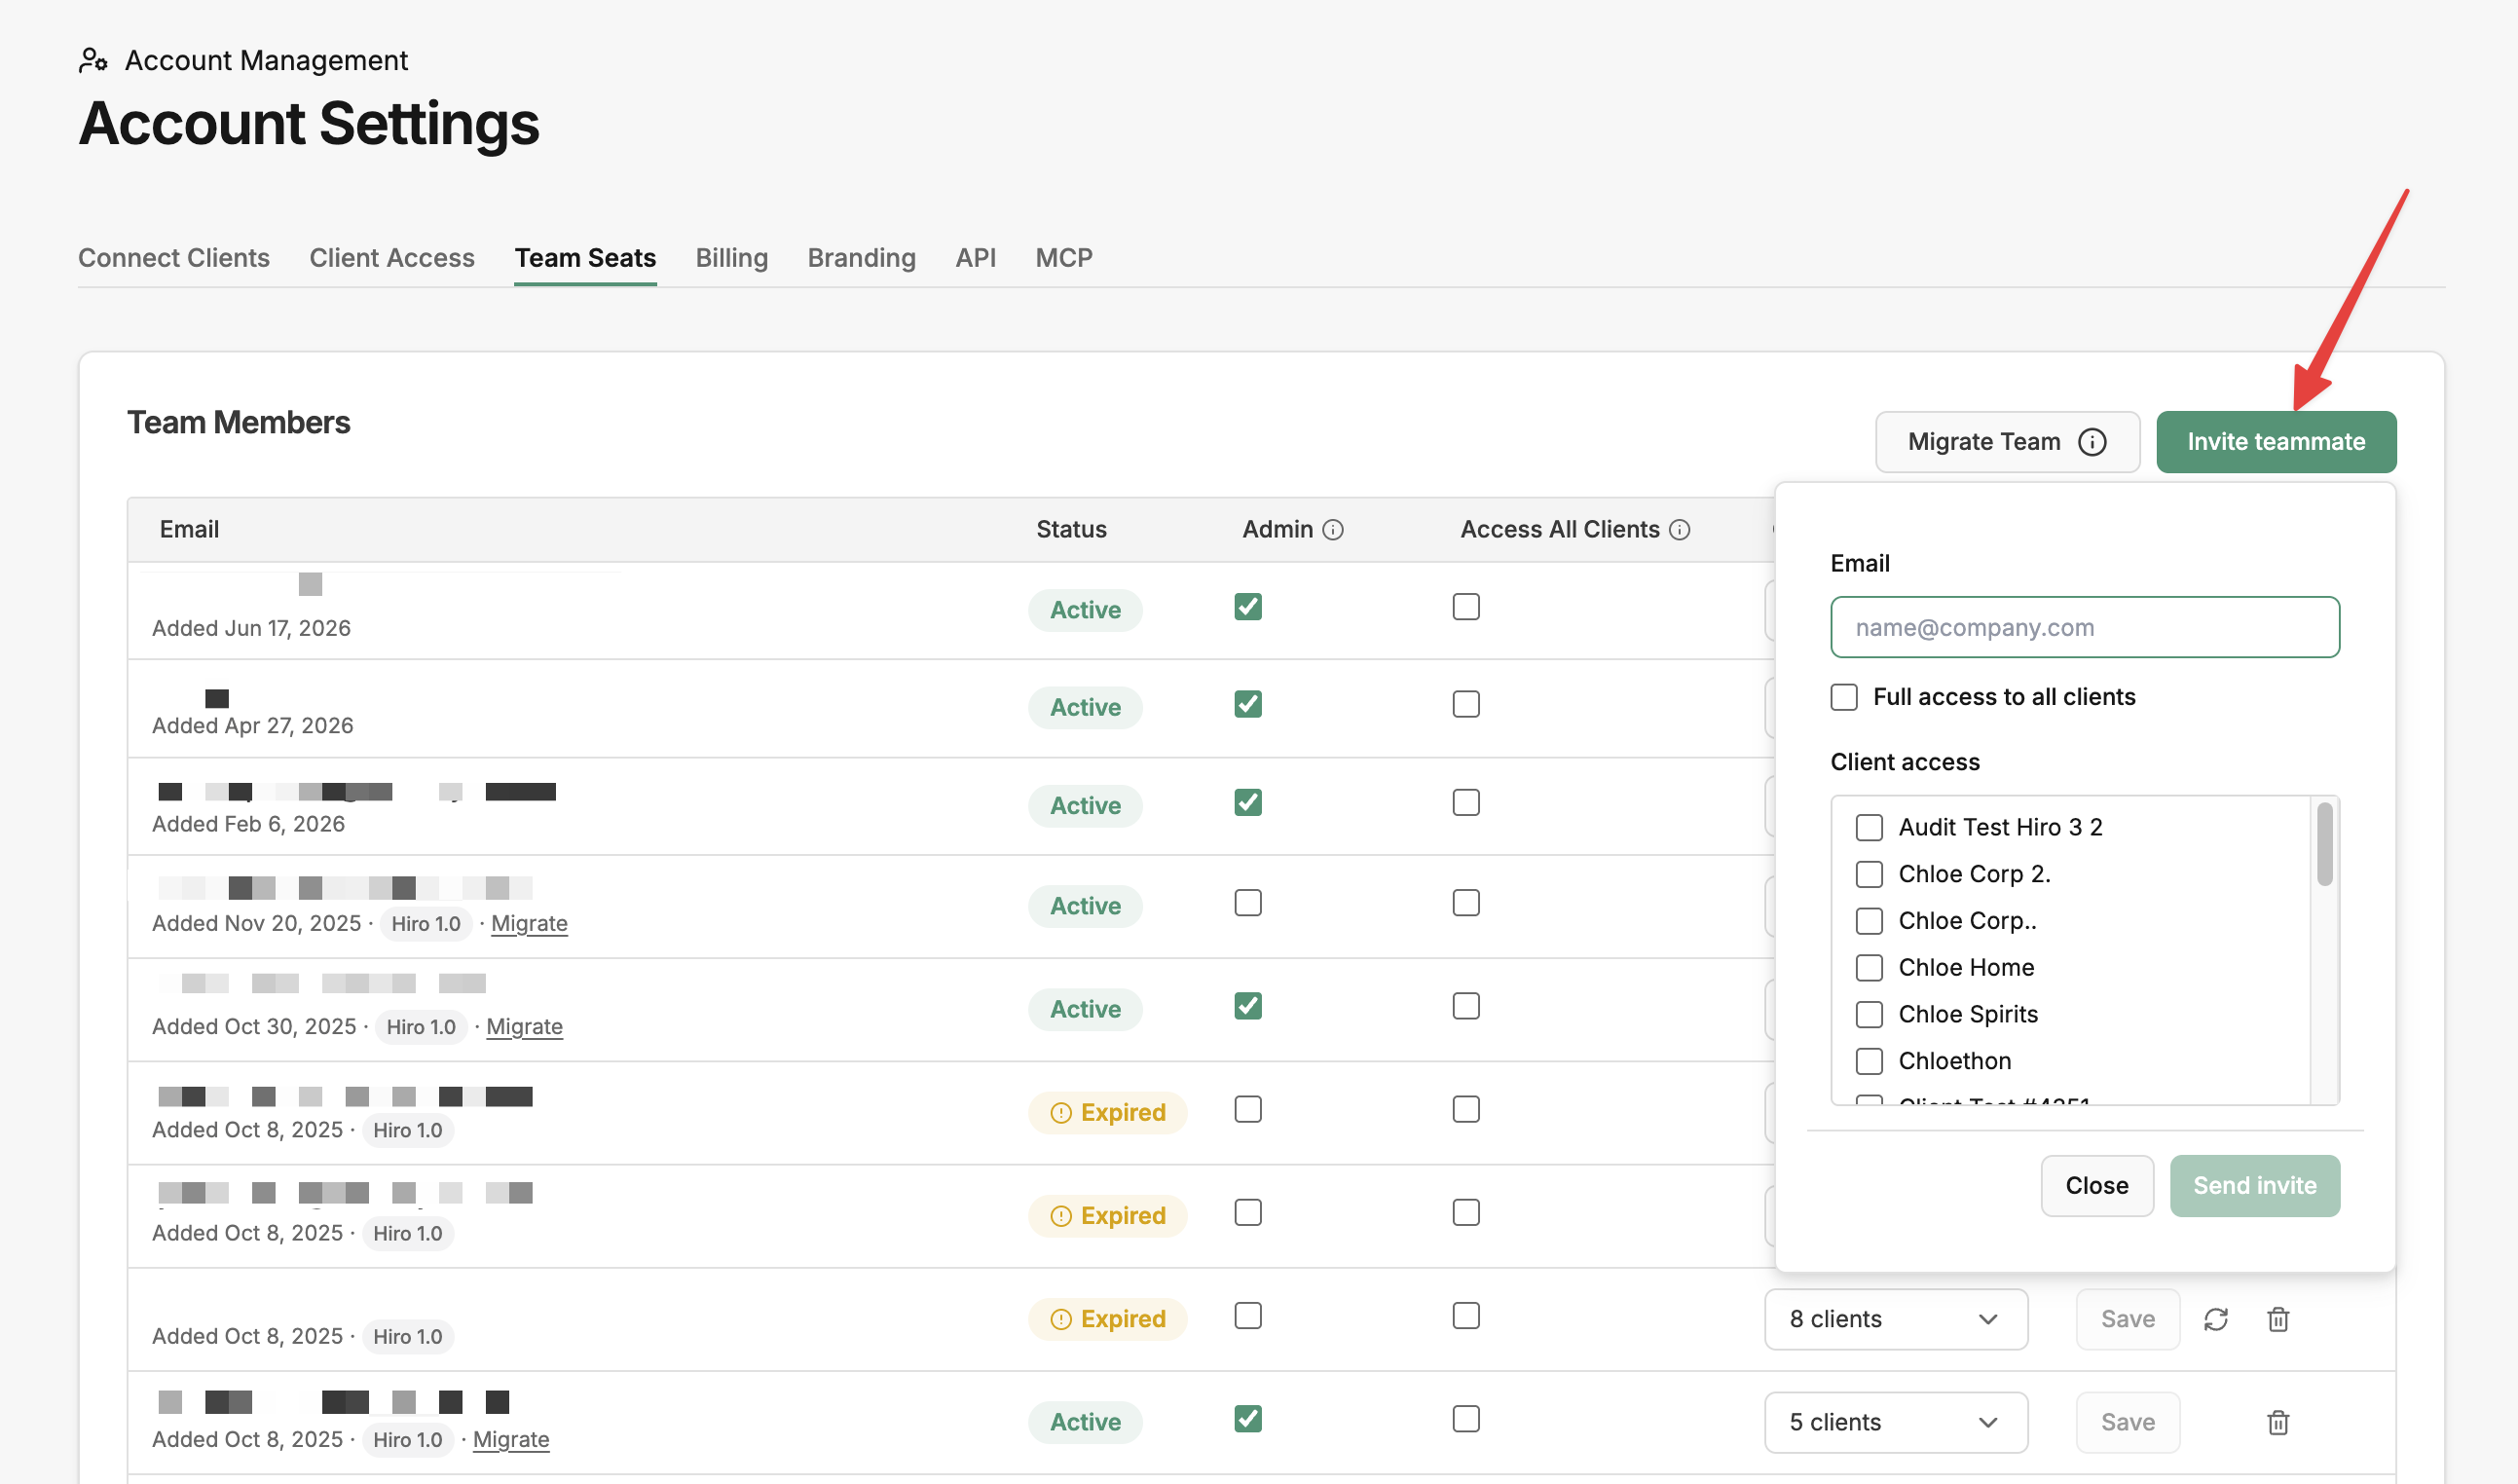Switch to the Branding tab
This screenshot has height=1484, width=2518.
862,258
